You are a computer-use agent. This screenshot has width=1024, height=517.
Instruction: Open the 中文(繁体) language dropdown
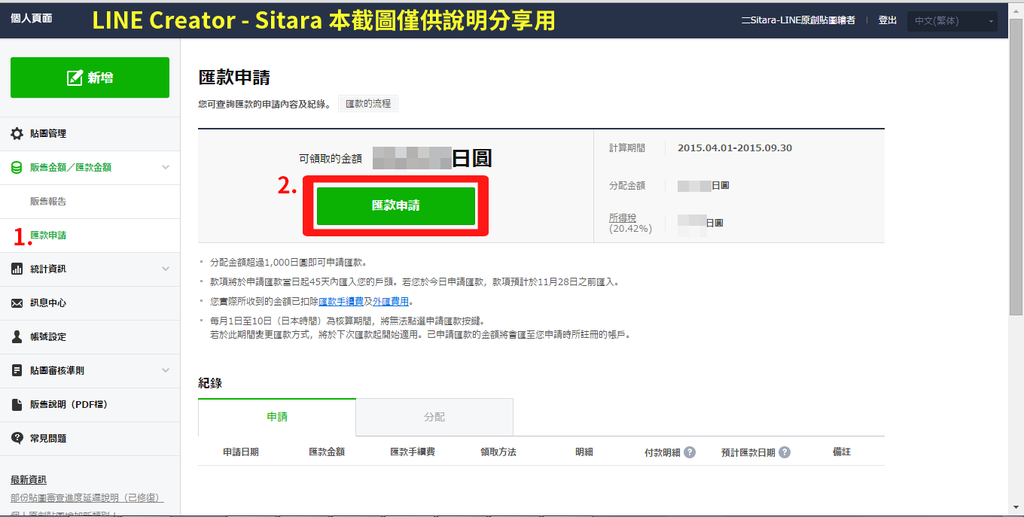click(x=952, y=21)
